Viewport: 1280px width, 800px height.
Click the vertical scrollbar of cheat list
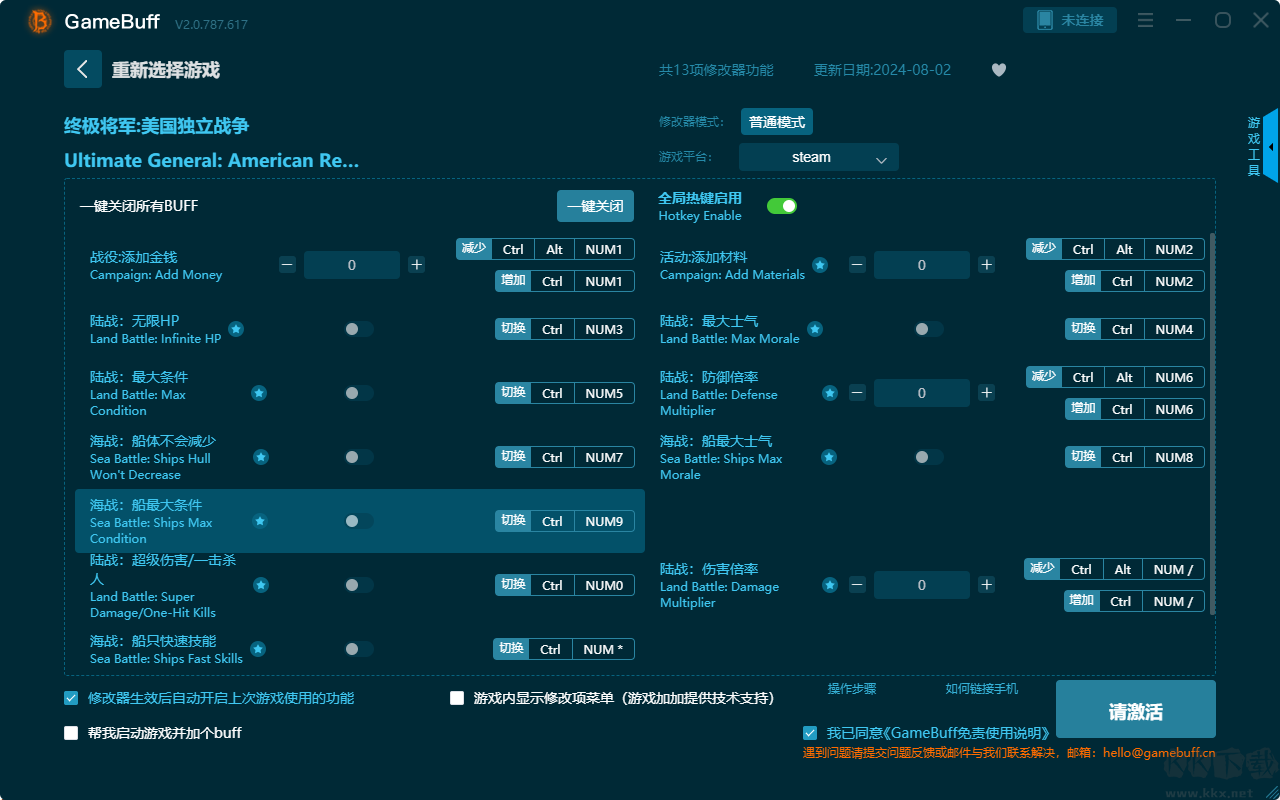coord(1214,423)
